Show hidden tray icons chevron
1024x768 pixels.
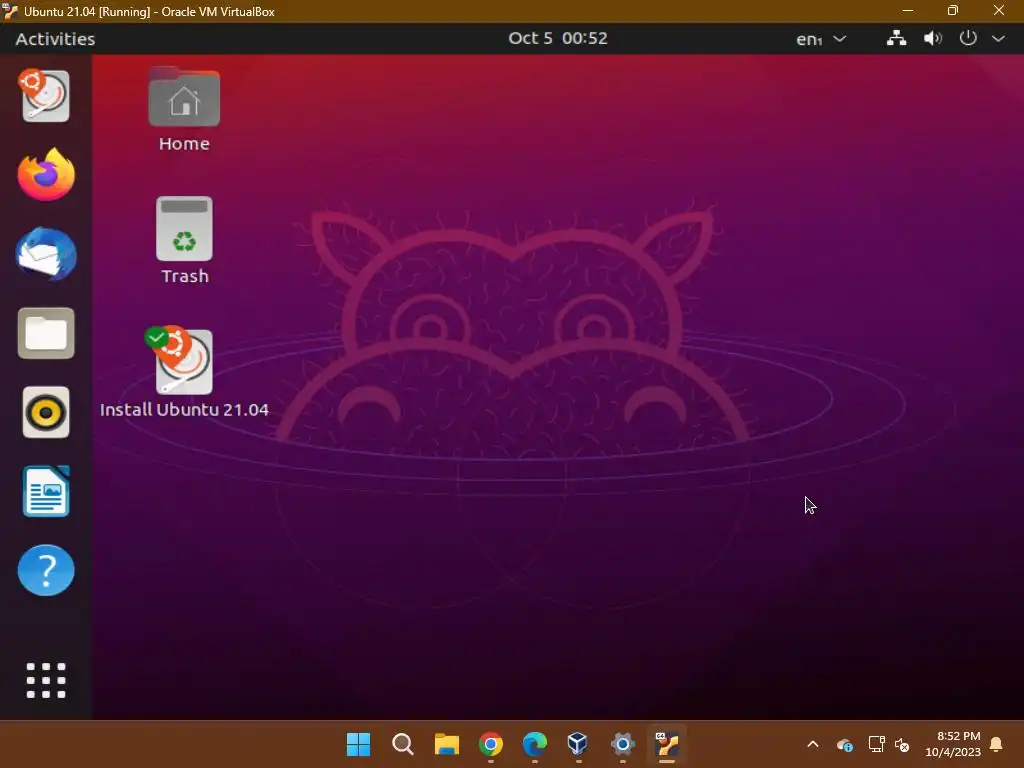813,744
